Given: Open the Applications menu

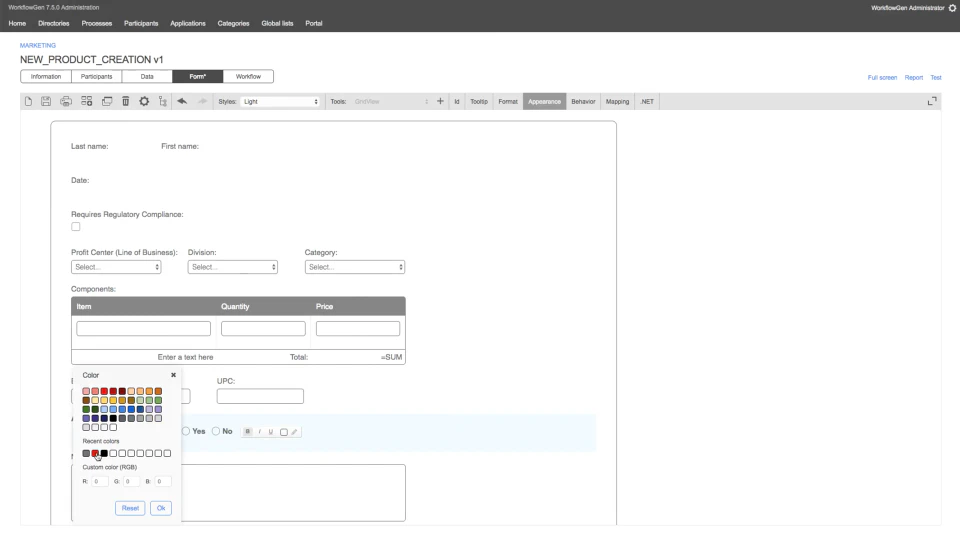Looking at the screenshot, I should 188,23.
